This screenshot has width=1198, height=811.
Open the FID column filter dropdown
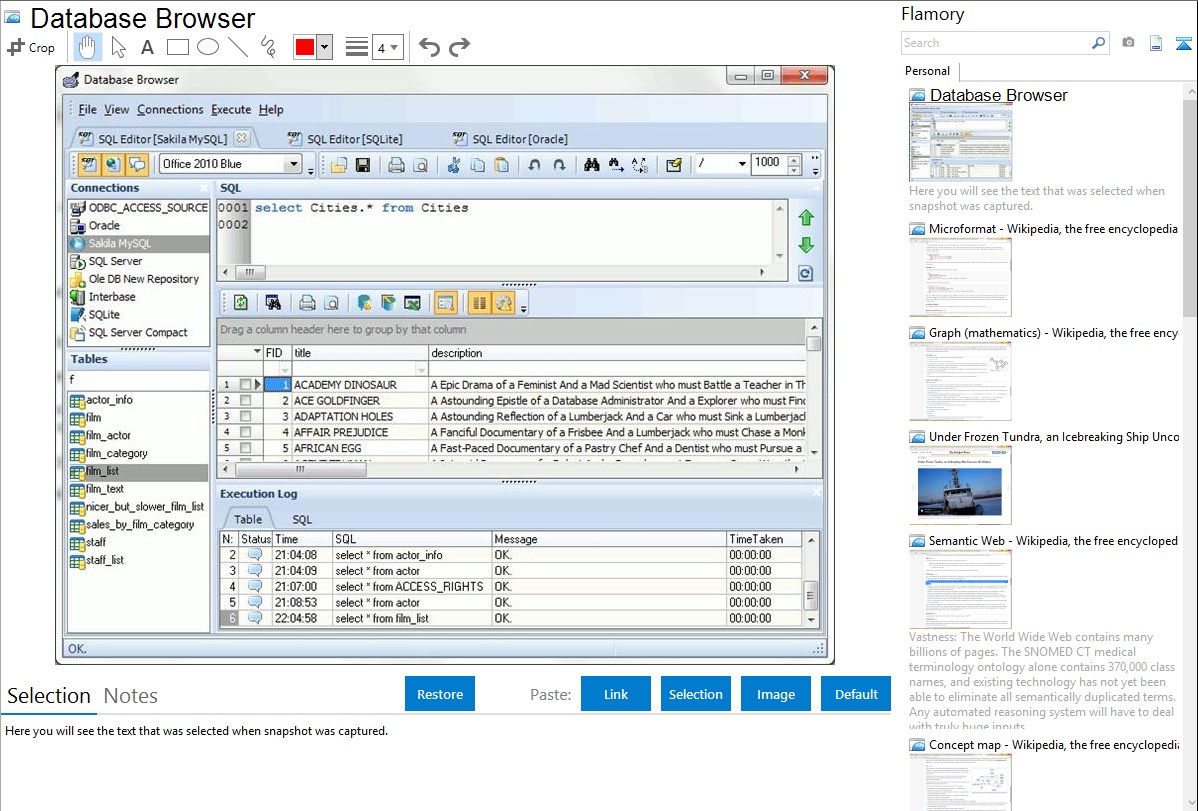coord(284,369)
